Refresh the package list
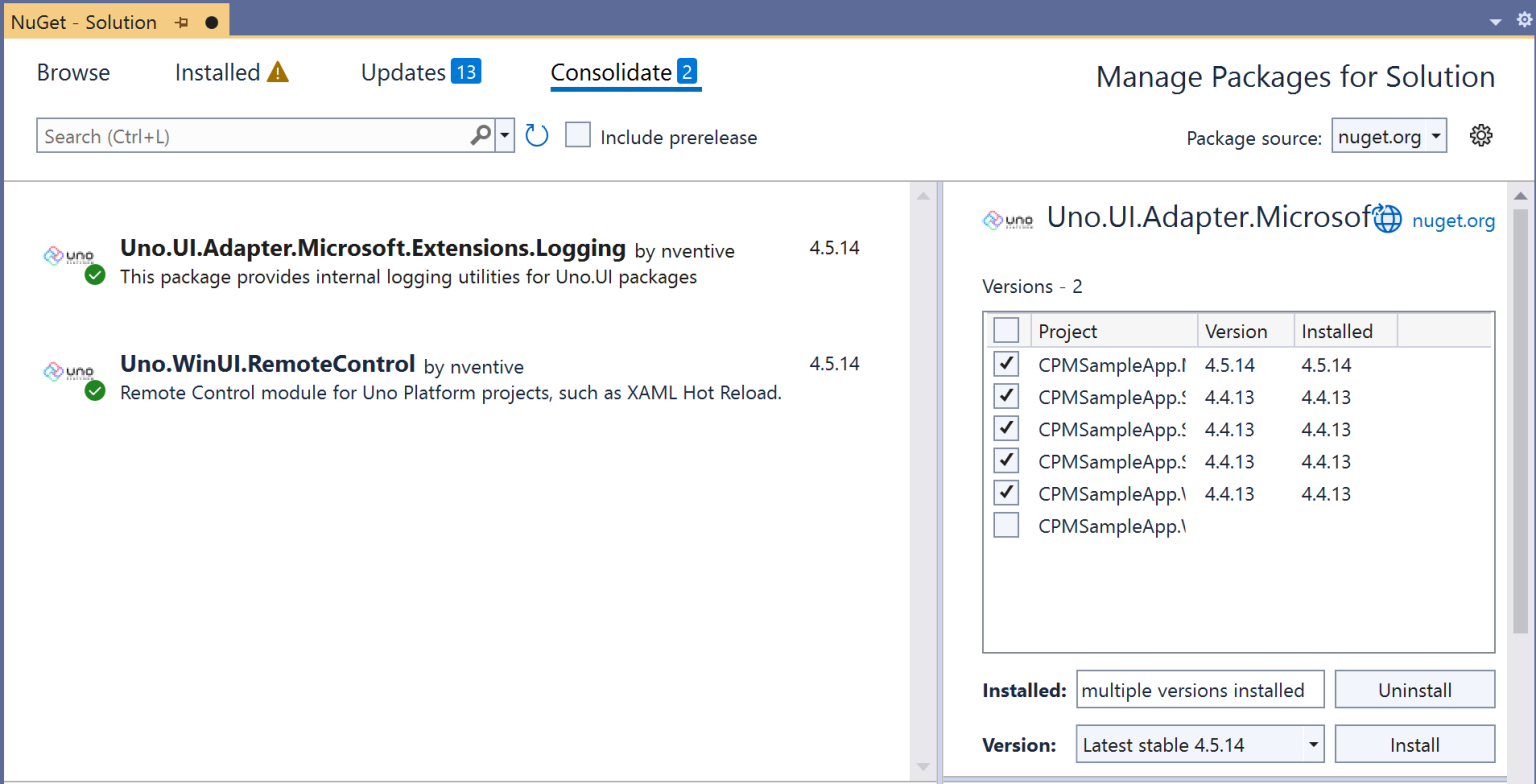The height and width of the screenshot is (784, 1536). pyautogui.click(x=537, y=135)
